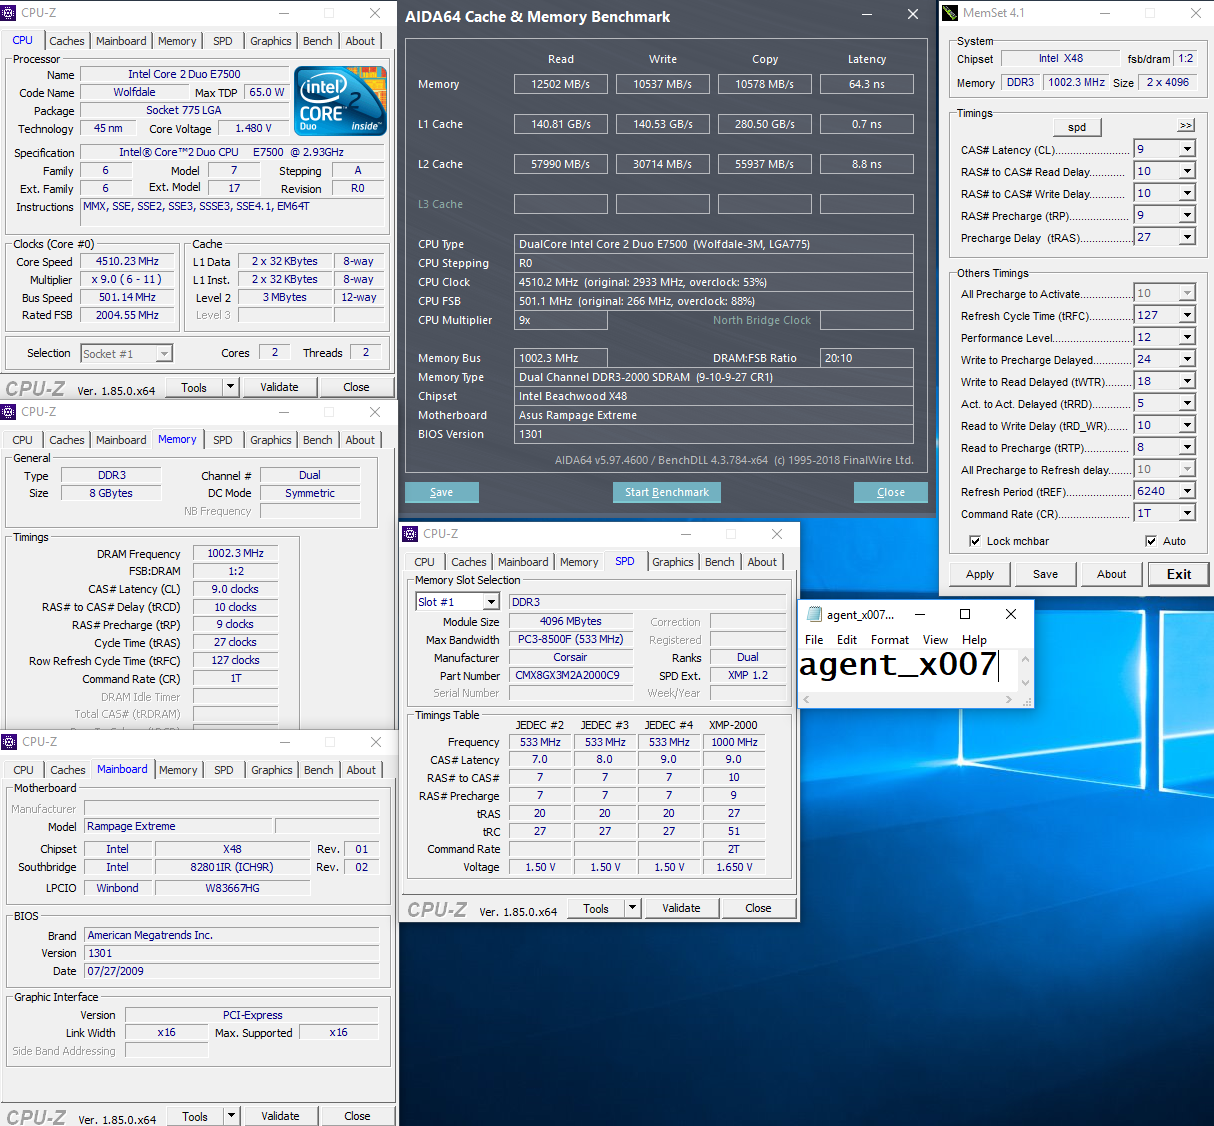Click CPU-Z app icon in SPD window title
This screenshot has height=1126, width=1214.
coord(410,534)
